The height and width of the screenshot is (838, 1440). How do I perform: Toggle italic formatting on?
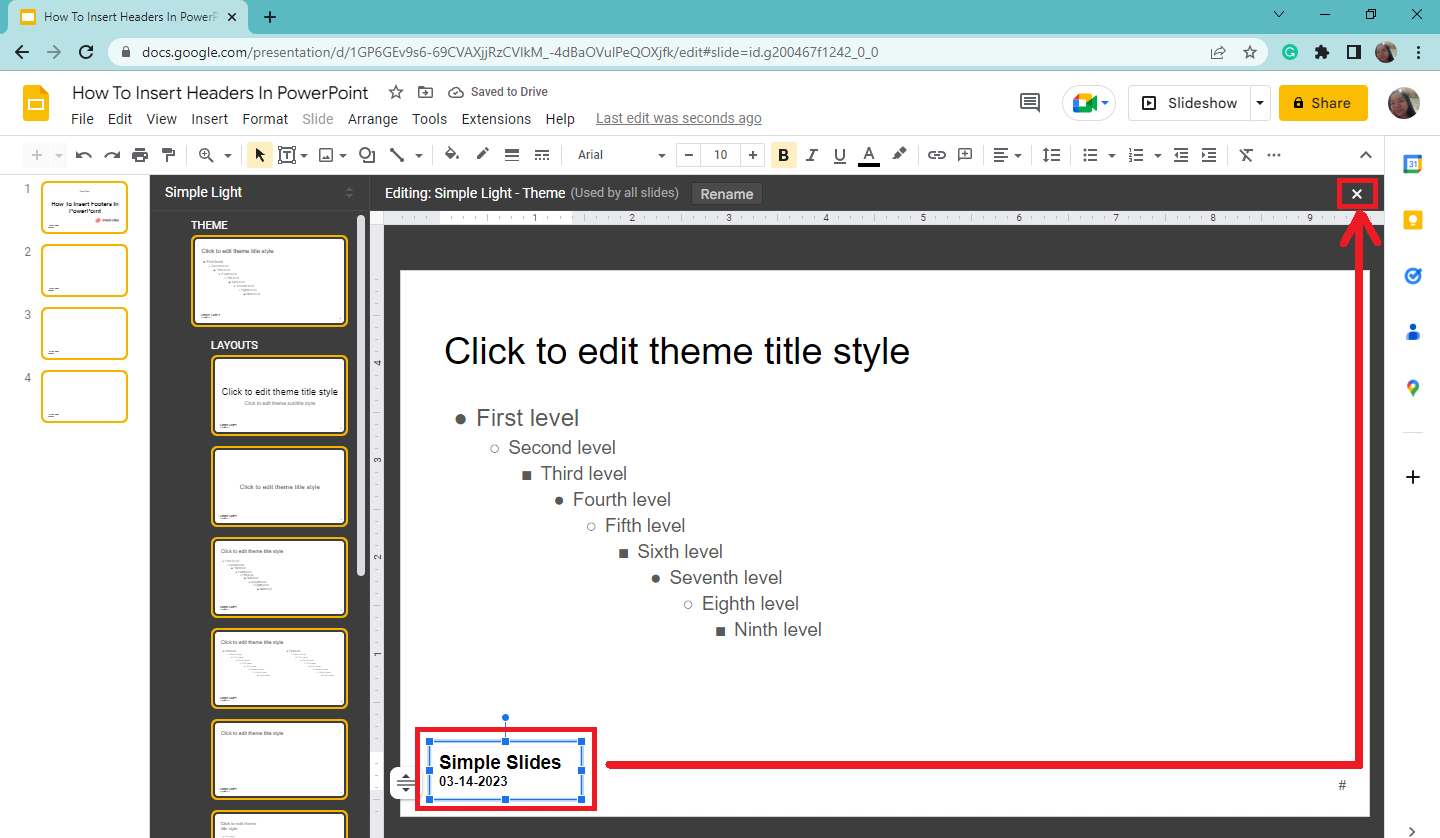click(811, 155)
